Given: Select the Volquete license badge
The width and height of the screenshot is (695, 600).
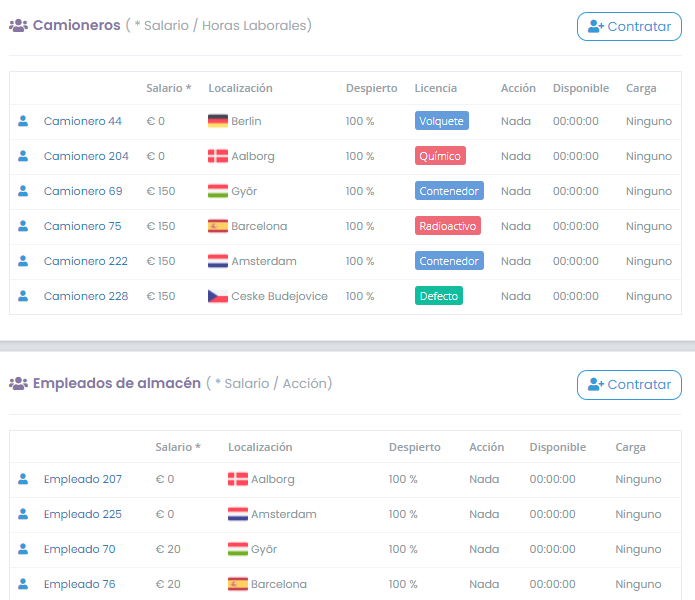Looking at the screenshot, I should pyautogui.click(x=441, y=121).
